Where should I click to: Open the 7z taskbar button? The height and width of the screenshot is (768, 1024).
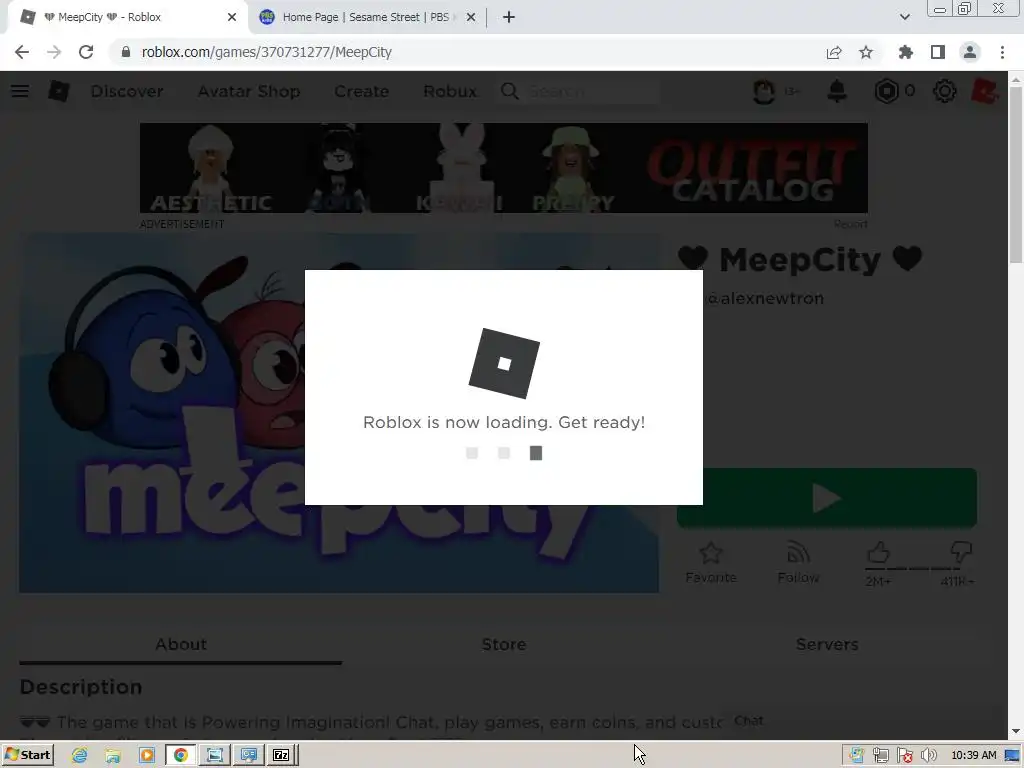click(x=281, y=756)
